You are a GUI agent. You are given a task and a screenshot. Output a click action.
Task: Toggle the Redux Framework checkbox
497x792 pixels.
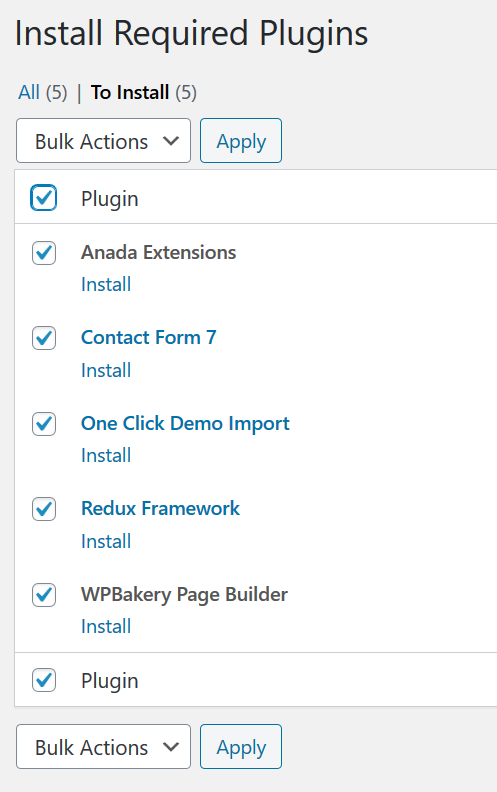point(44,509)
